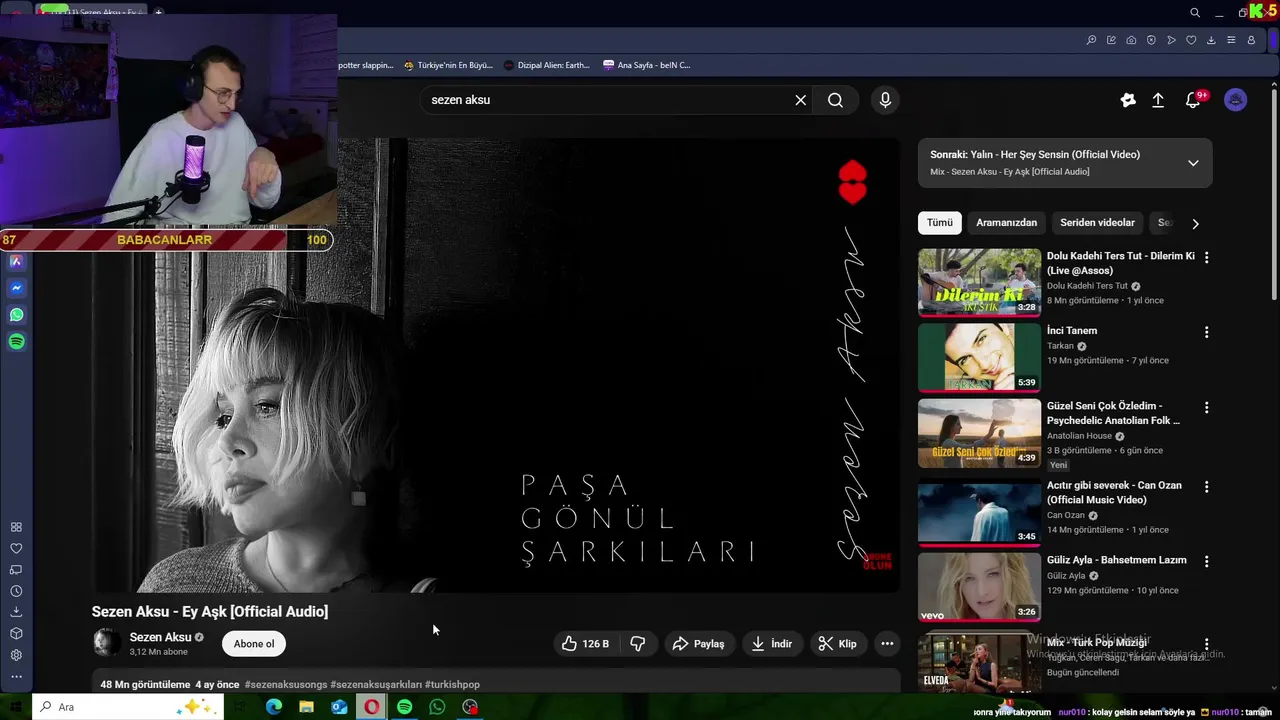
Task: Clear the YouTube search box text
Action: pos(800,100)
